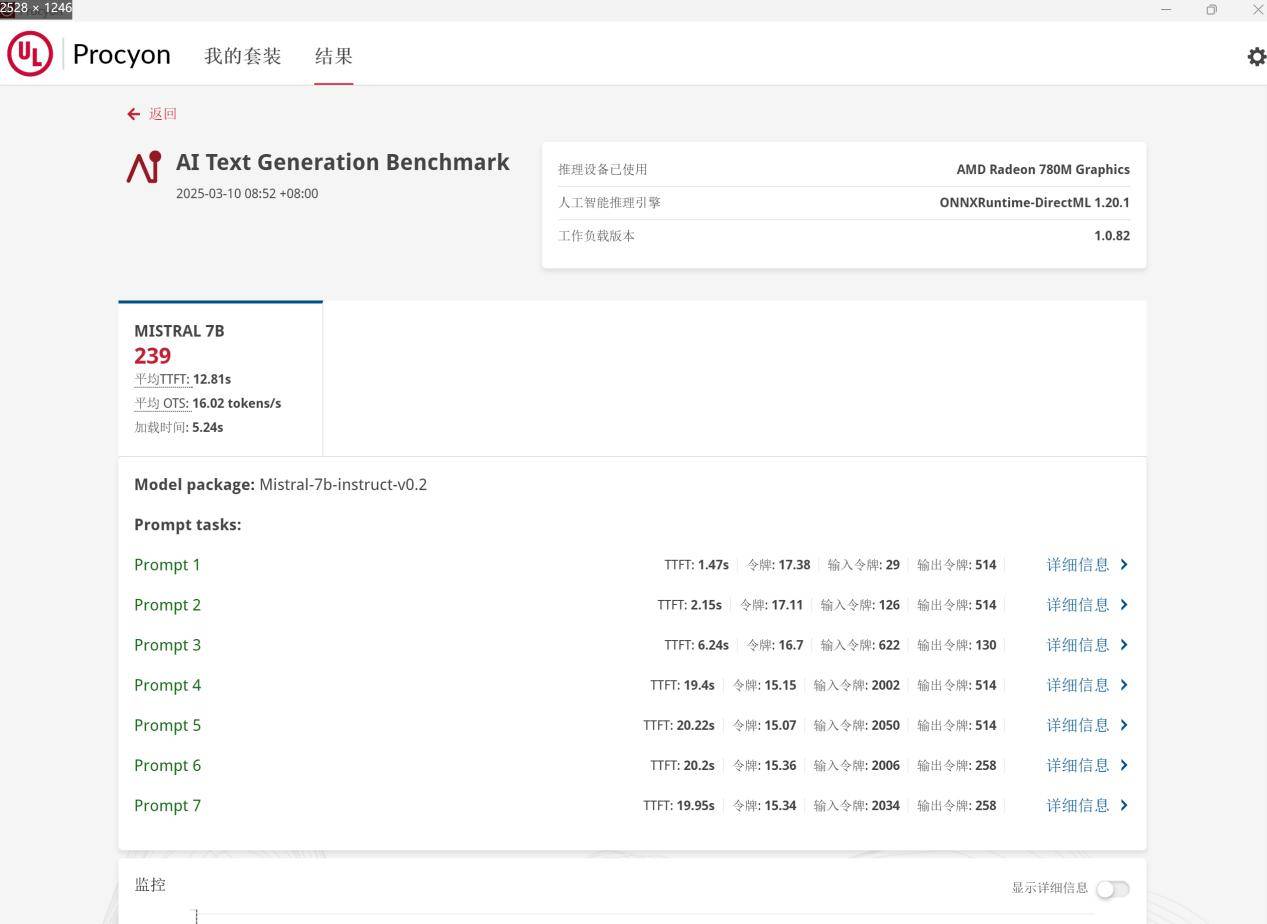Click the chevron arrow for Prompt 3
The height and width of the screenshot is (924, 1267).
pyautogui.click(x=1124, y=645)
